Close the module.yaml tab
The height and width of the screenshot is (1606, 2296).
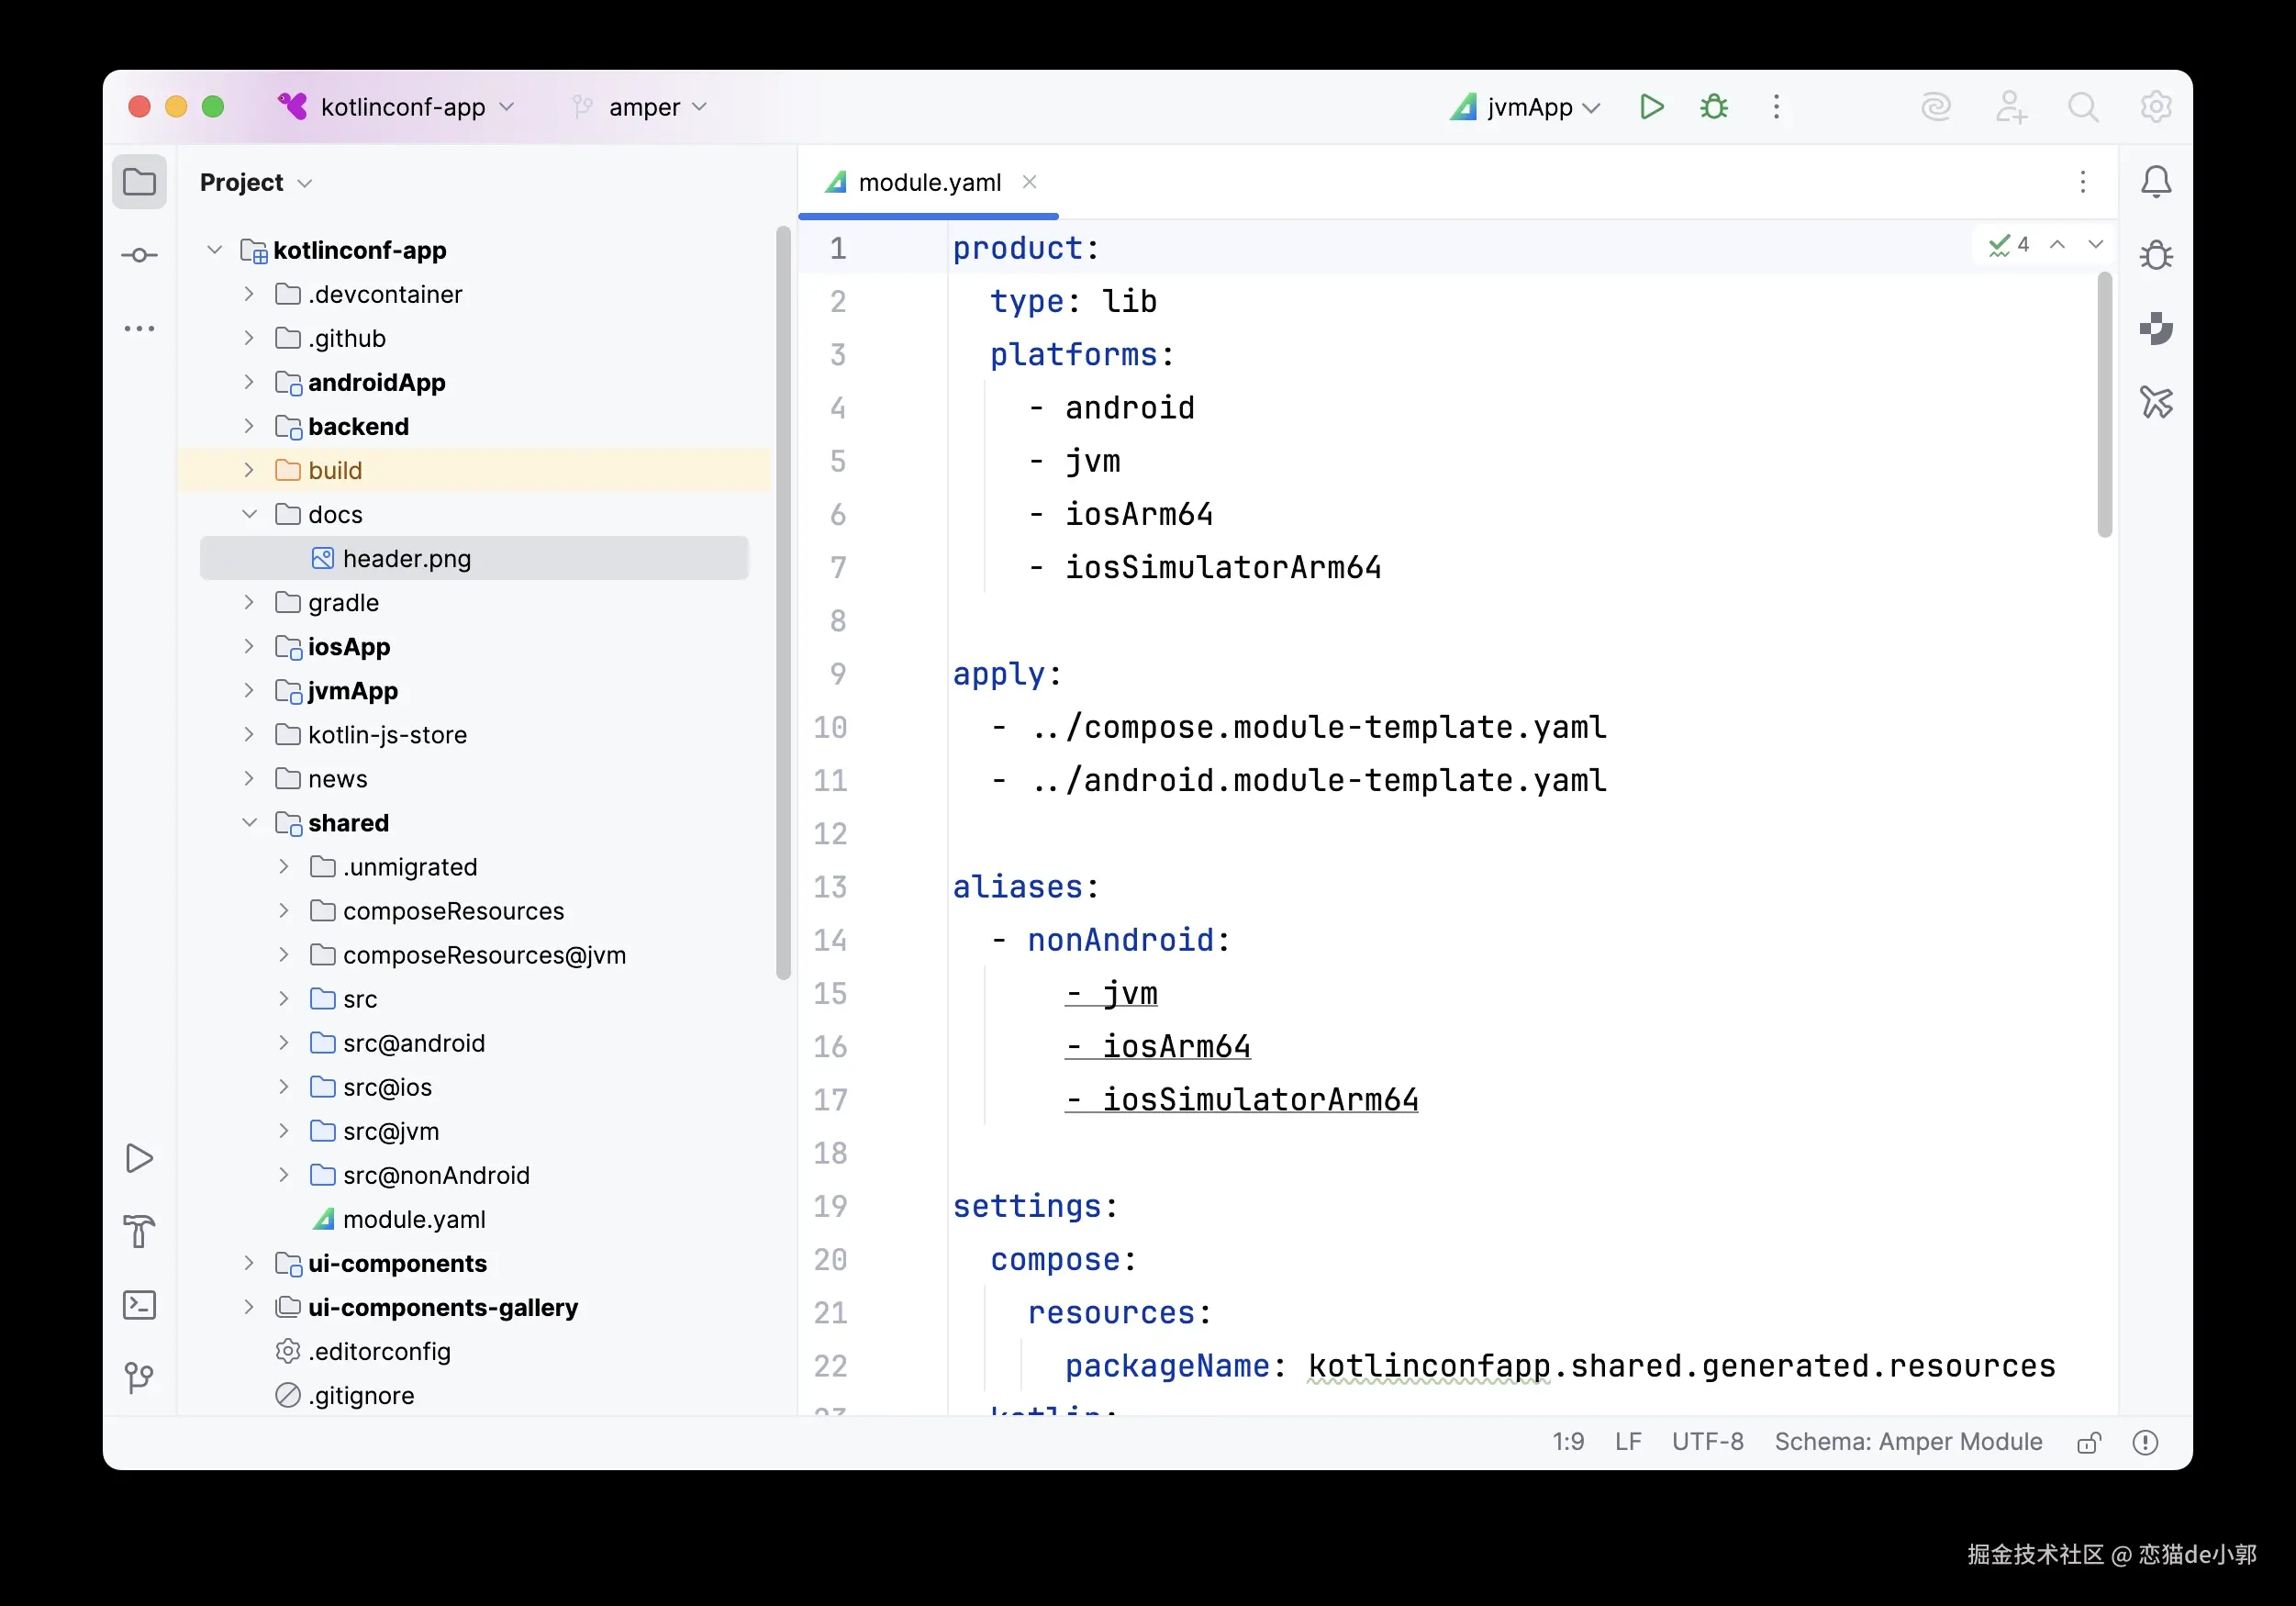pos(1029,182)
